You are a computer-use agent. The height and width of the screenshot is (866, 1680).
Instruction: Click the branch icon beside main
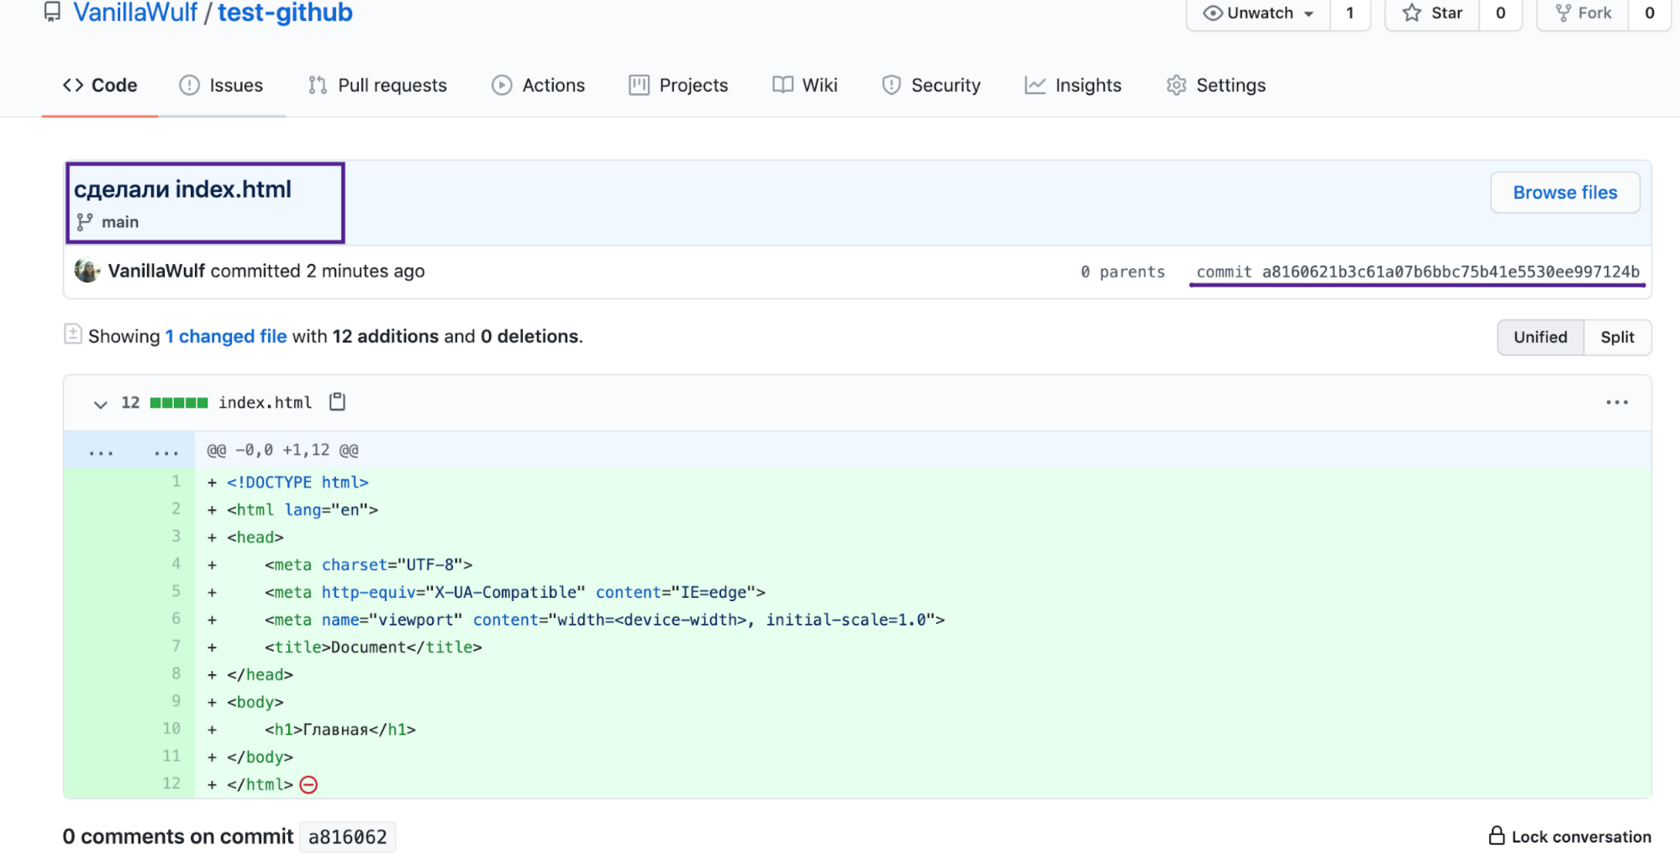[85, 222]
